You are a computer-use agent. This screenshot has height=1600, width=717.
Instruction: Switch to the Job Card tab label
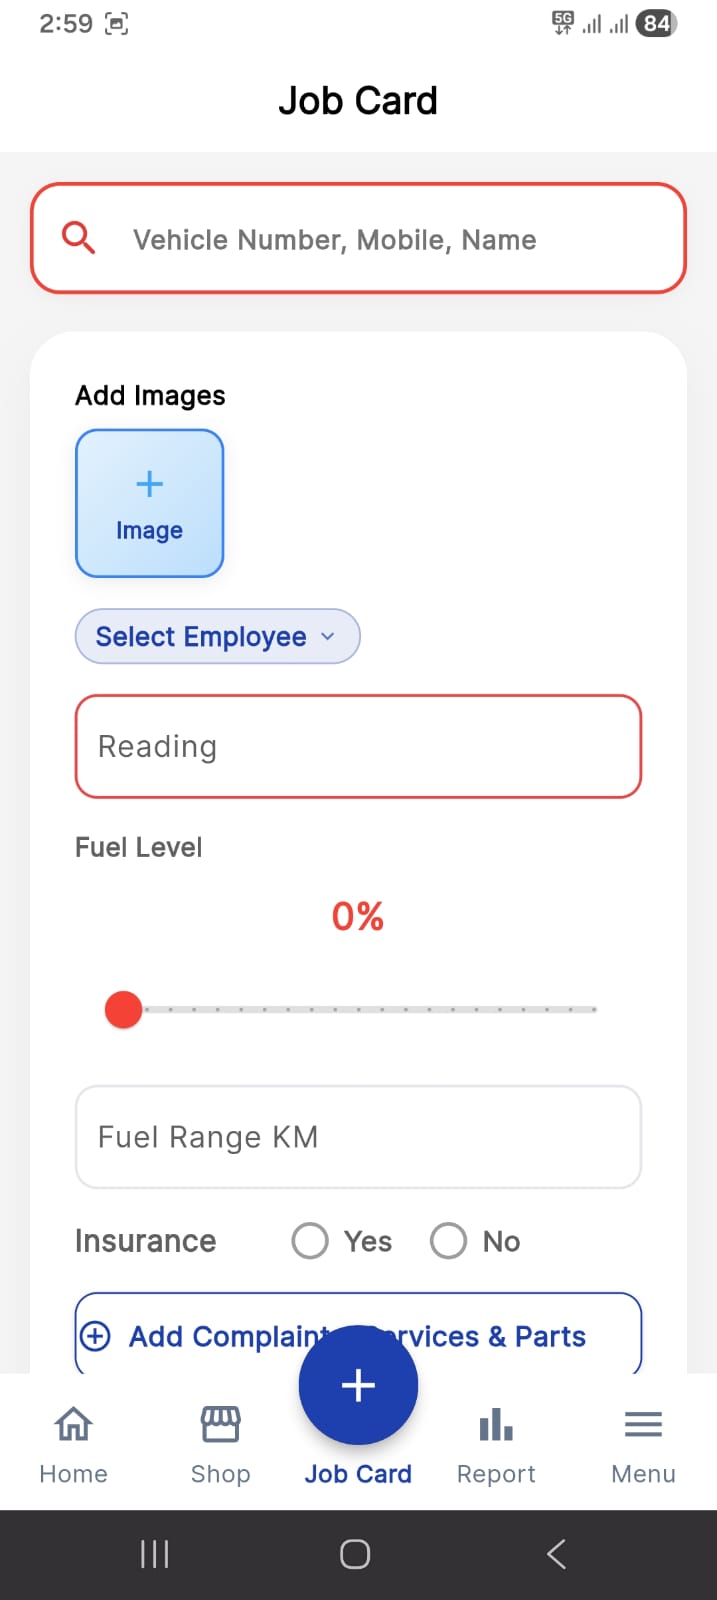(x=358, y=1474)
